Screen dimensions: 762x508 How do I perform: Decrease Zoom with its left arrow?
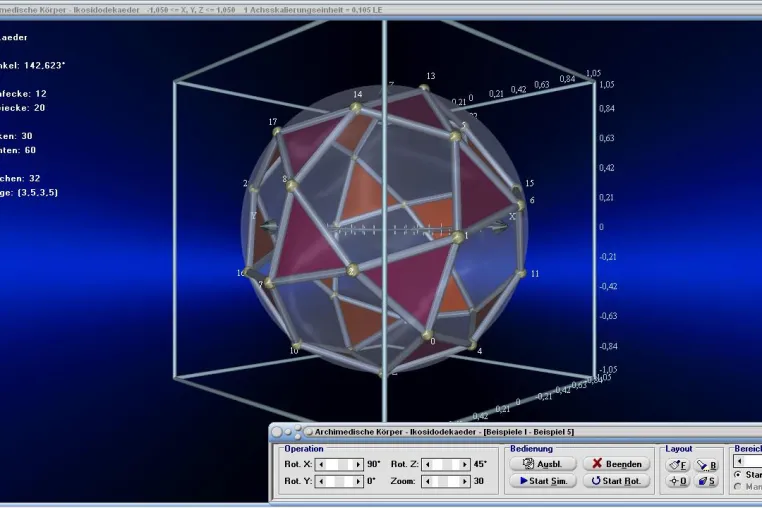(427, 481)
